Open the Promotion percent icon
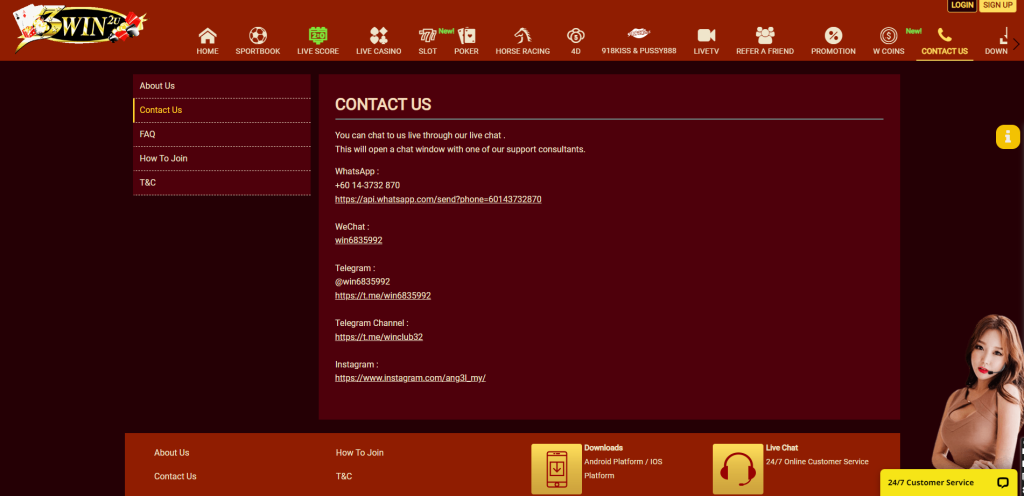Screen dimensions: 1024x496 pyautogui.click(x=833, y=35)
